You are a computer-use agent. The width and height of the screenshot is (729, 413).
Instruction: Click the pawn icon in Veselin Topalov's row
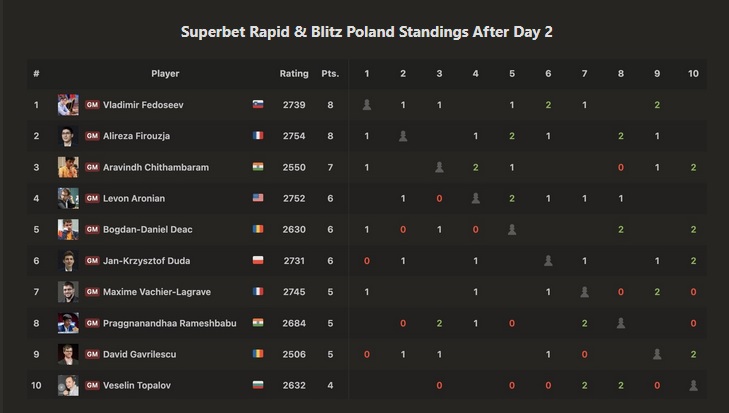[x=693, y=385]
